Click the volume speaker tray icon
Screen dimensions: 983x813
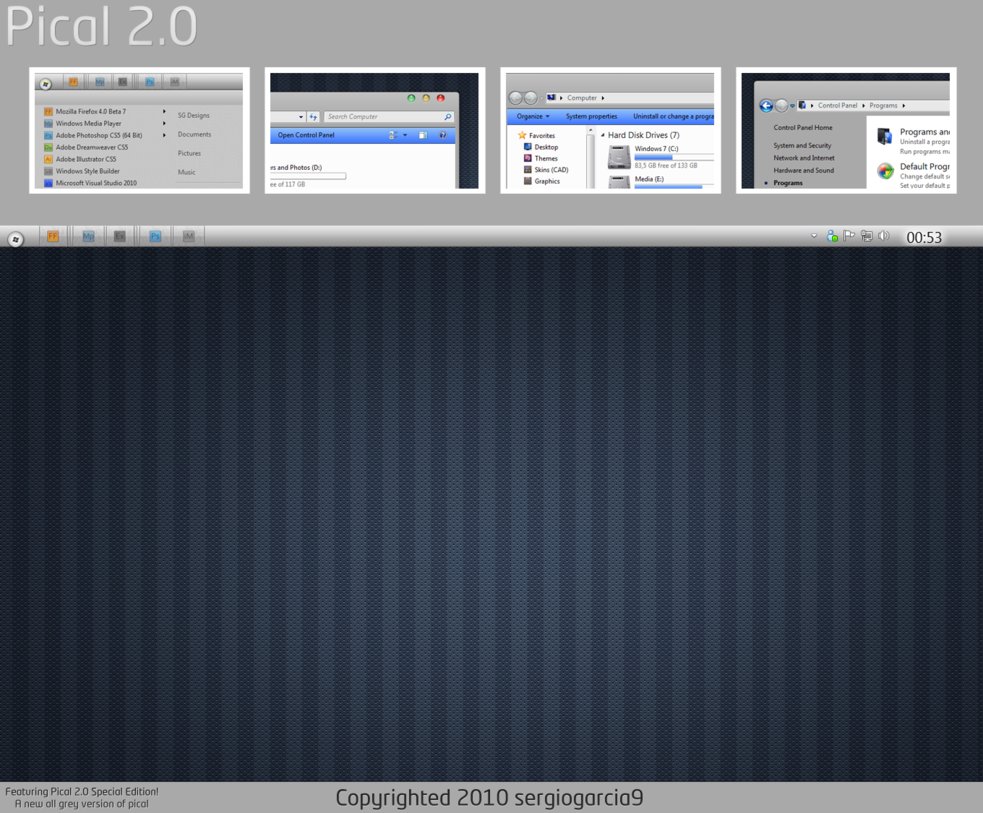[883, 236]
